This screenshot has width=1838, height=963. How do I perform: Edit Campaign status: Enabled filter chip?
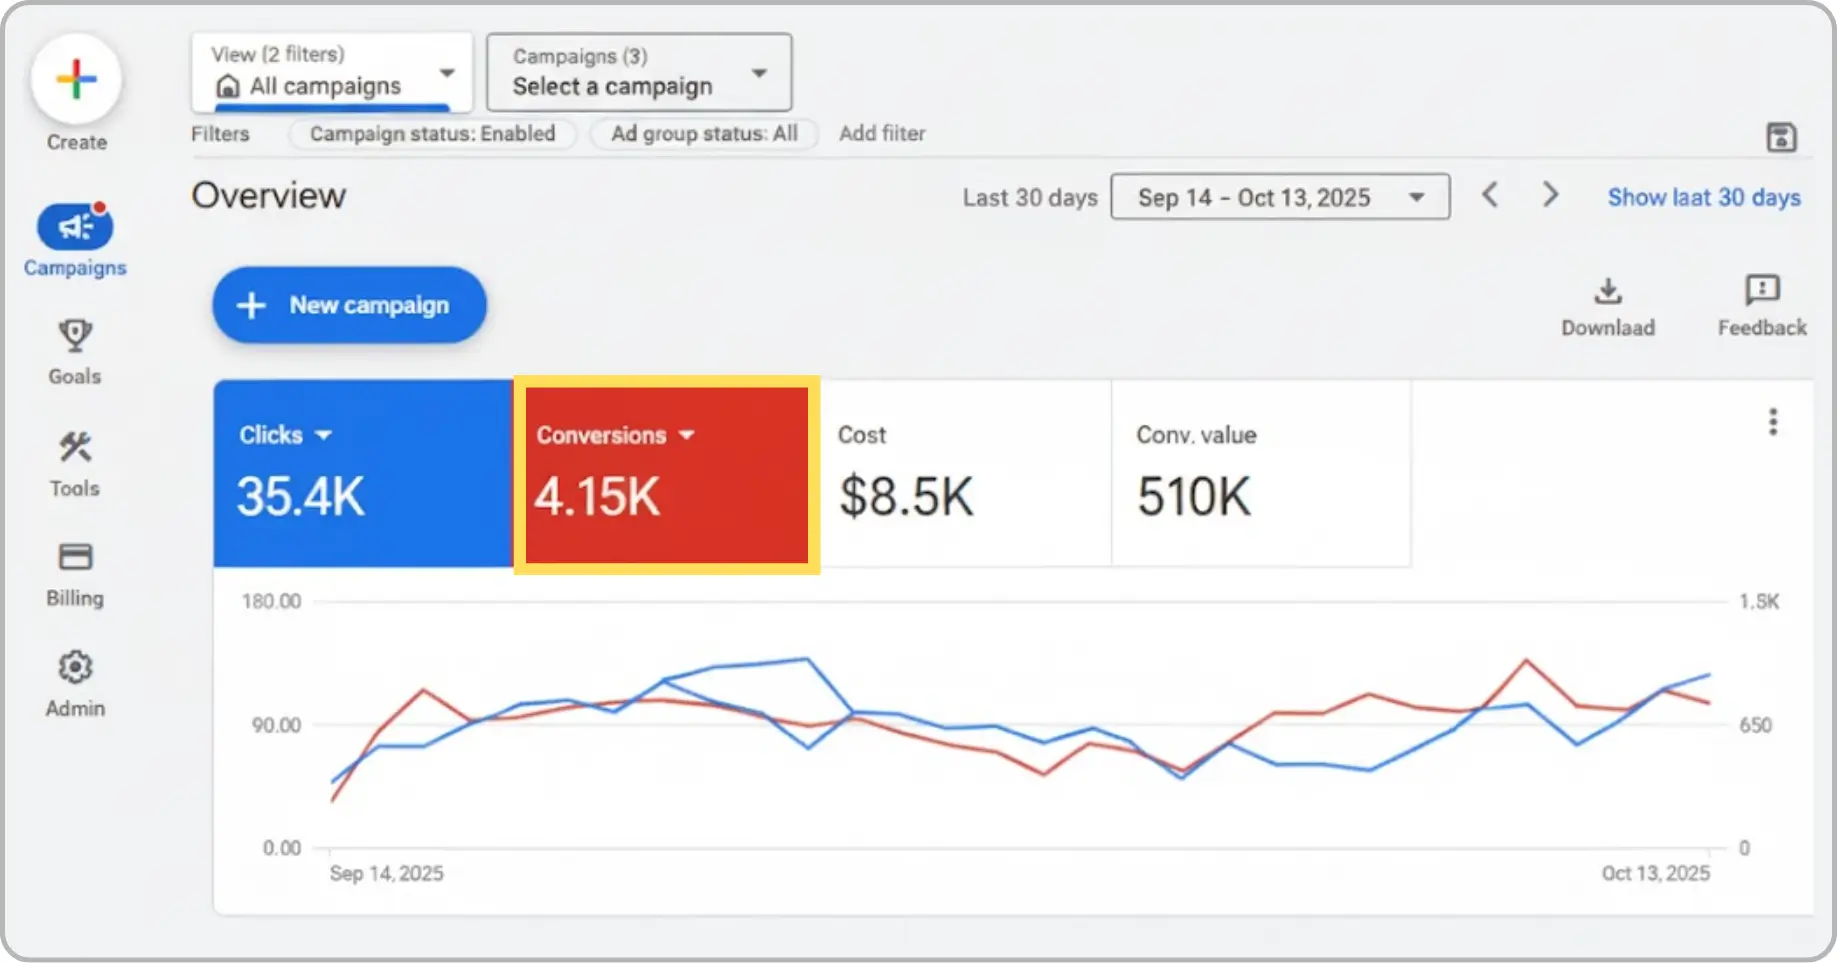pyautogui.click(x=432, y=134)
